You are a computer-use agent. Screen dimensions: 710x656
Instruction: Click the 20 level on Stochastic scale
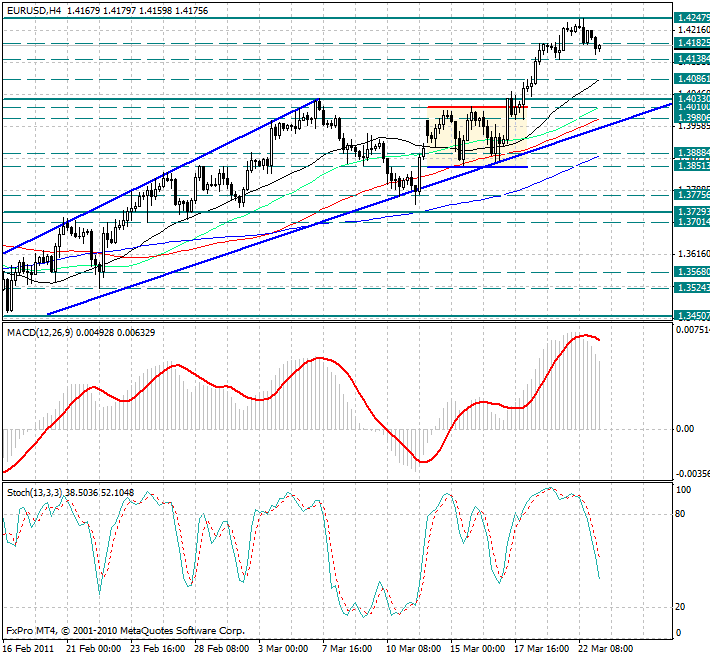680,607
